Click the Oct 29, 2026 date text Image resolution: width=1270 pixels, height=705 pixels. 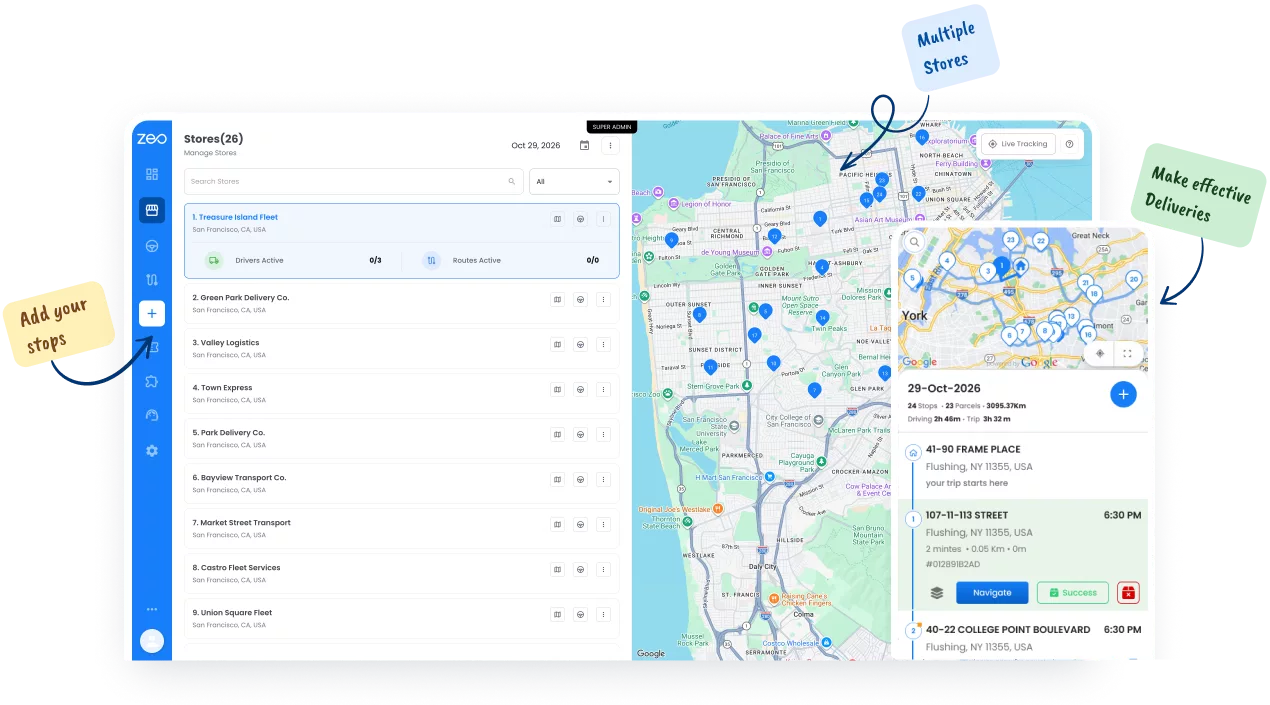click(536, 146)
